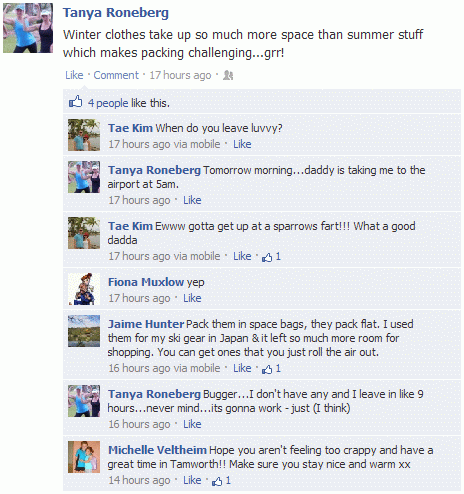Open Michelle Veltheim's profile picture
This screenshot has height=494, width=464.
(x=84, y=457)
